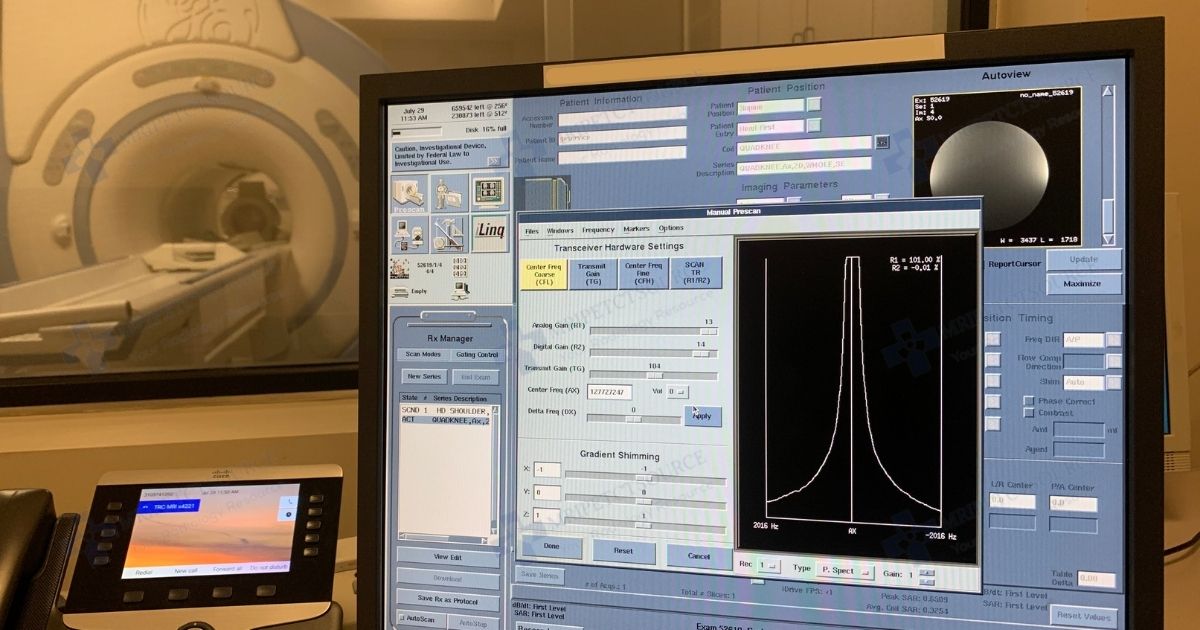The height and width of the screenshot is (630, 1200).
Task: Open the Windows menu in Manual Prescan
Action: click(x=561, y=230)
